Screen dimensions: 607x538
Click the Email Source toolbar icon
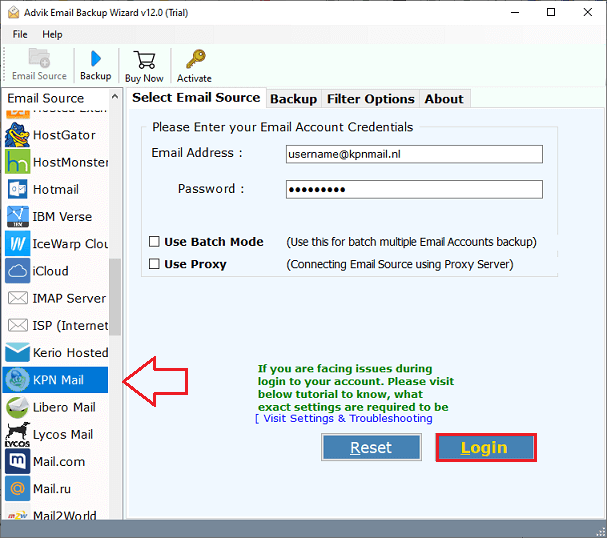pyautogui.click(x=39, y=58)
